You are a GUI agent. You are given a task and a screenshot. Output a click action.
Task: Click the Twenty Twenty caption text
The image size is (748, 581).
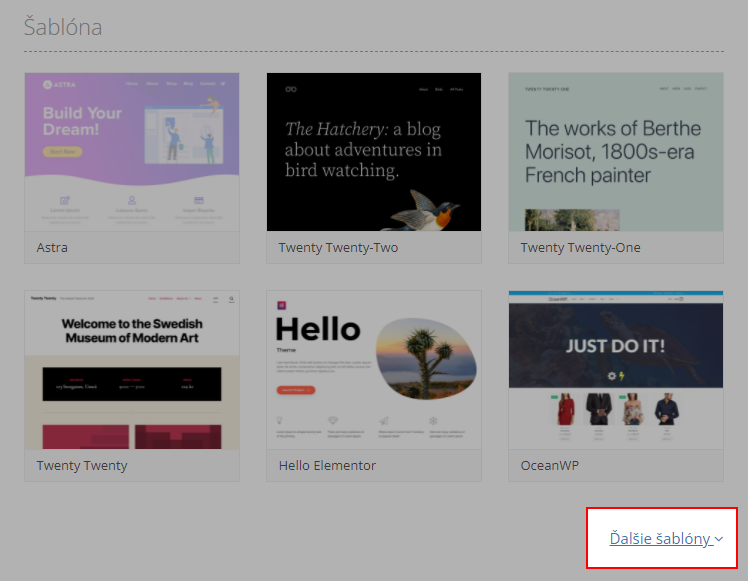(x=82, y=466)
